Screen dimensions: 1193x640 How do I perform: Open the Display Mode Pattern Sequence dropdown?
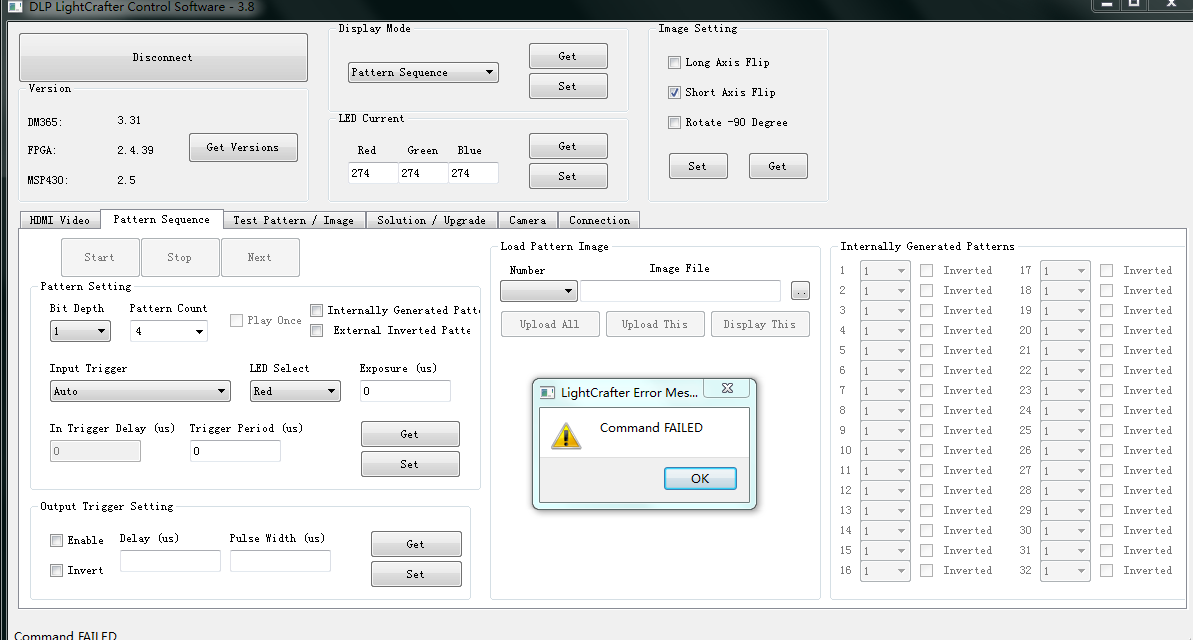pos(423,72)
